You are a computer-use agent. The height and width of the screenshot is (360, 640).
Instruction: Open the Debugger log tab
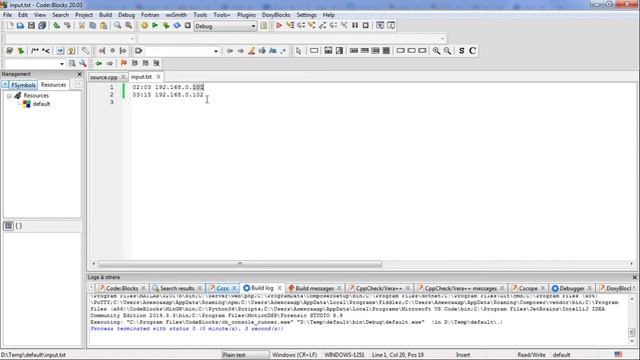click(x=571, y=288)
